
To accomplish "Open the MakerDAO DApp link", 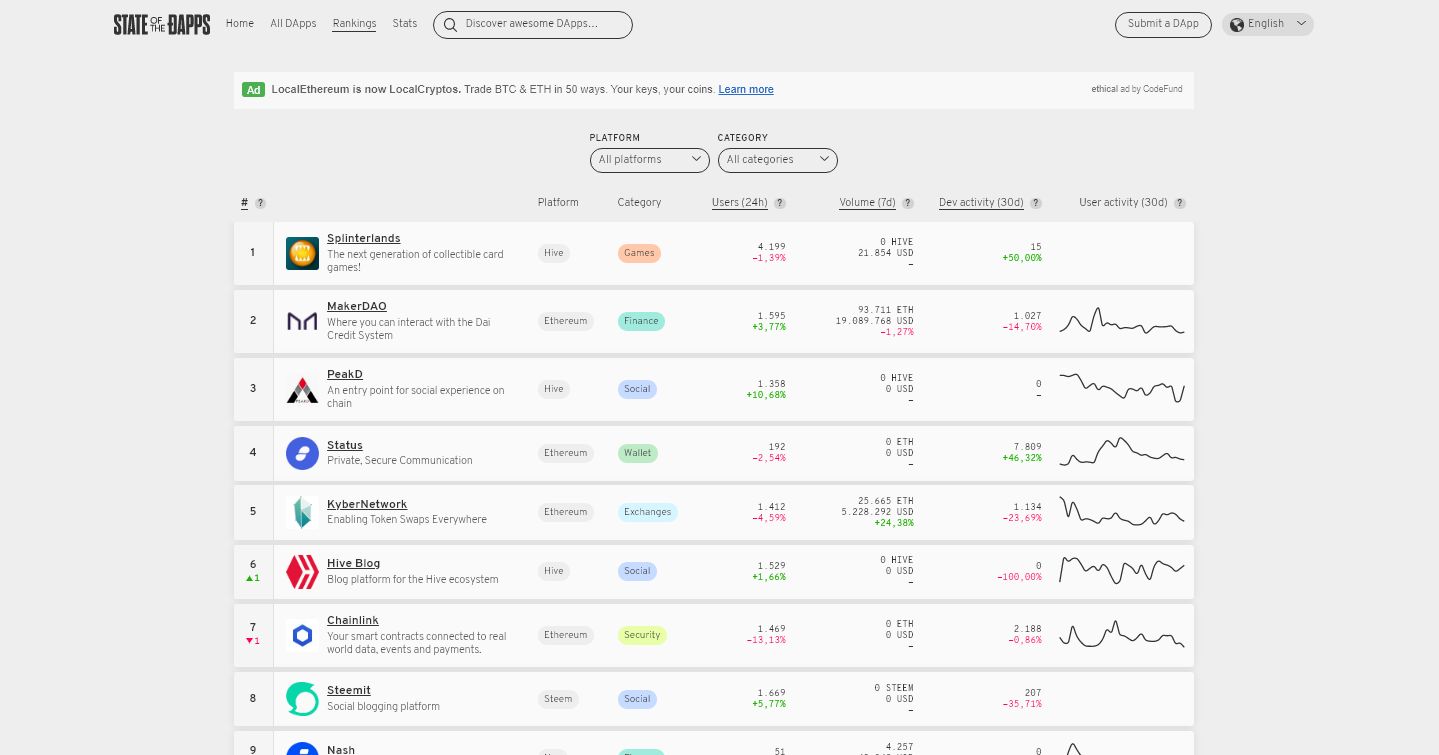I will (x=357, y=306).
